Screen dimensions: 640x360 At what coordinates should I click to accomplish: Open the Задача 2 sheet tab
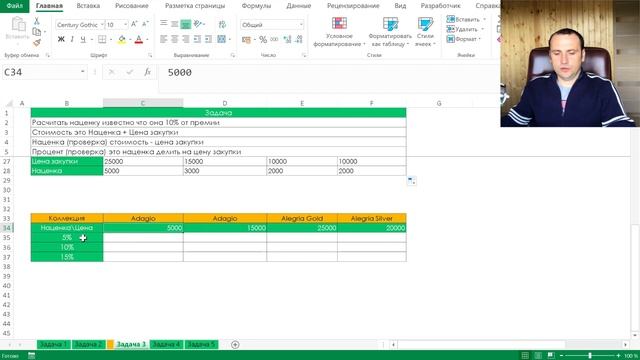coord(88,344)
